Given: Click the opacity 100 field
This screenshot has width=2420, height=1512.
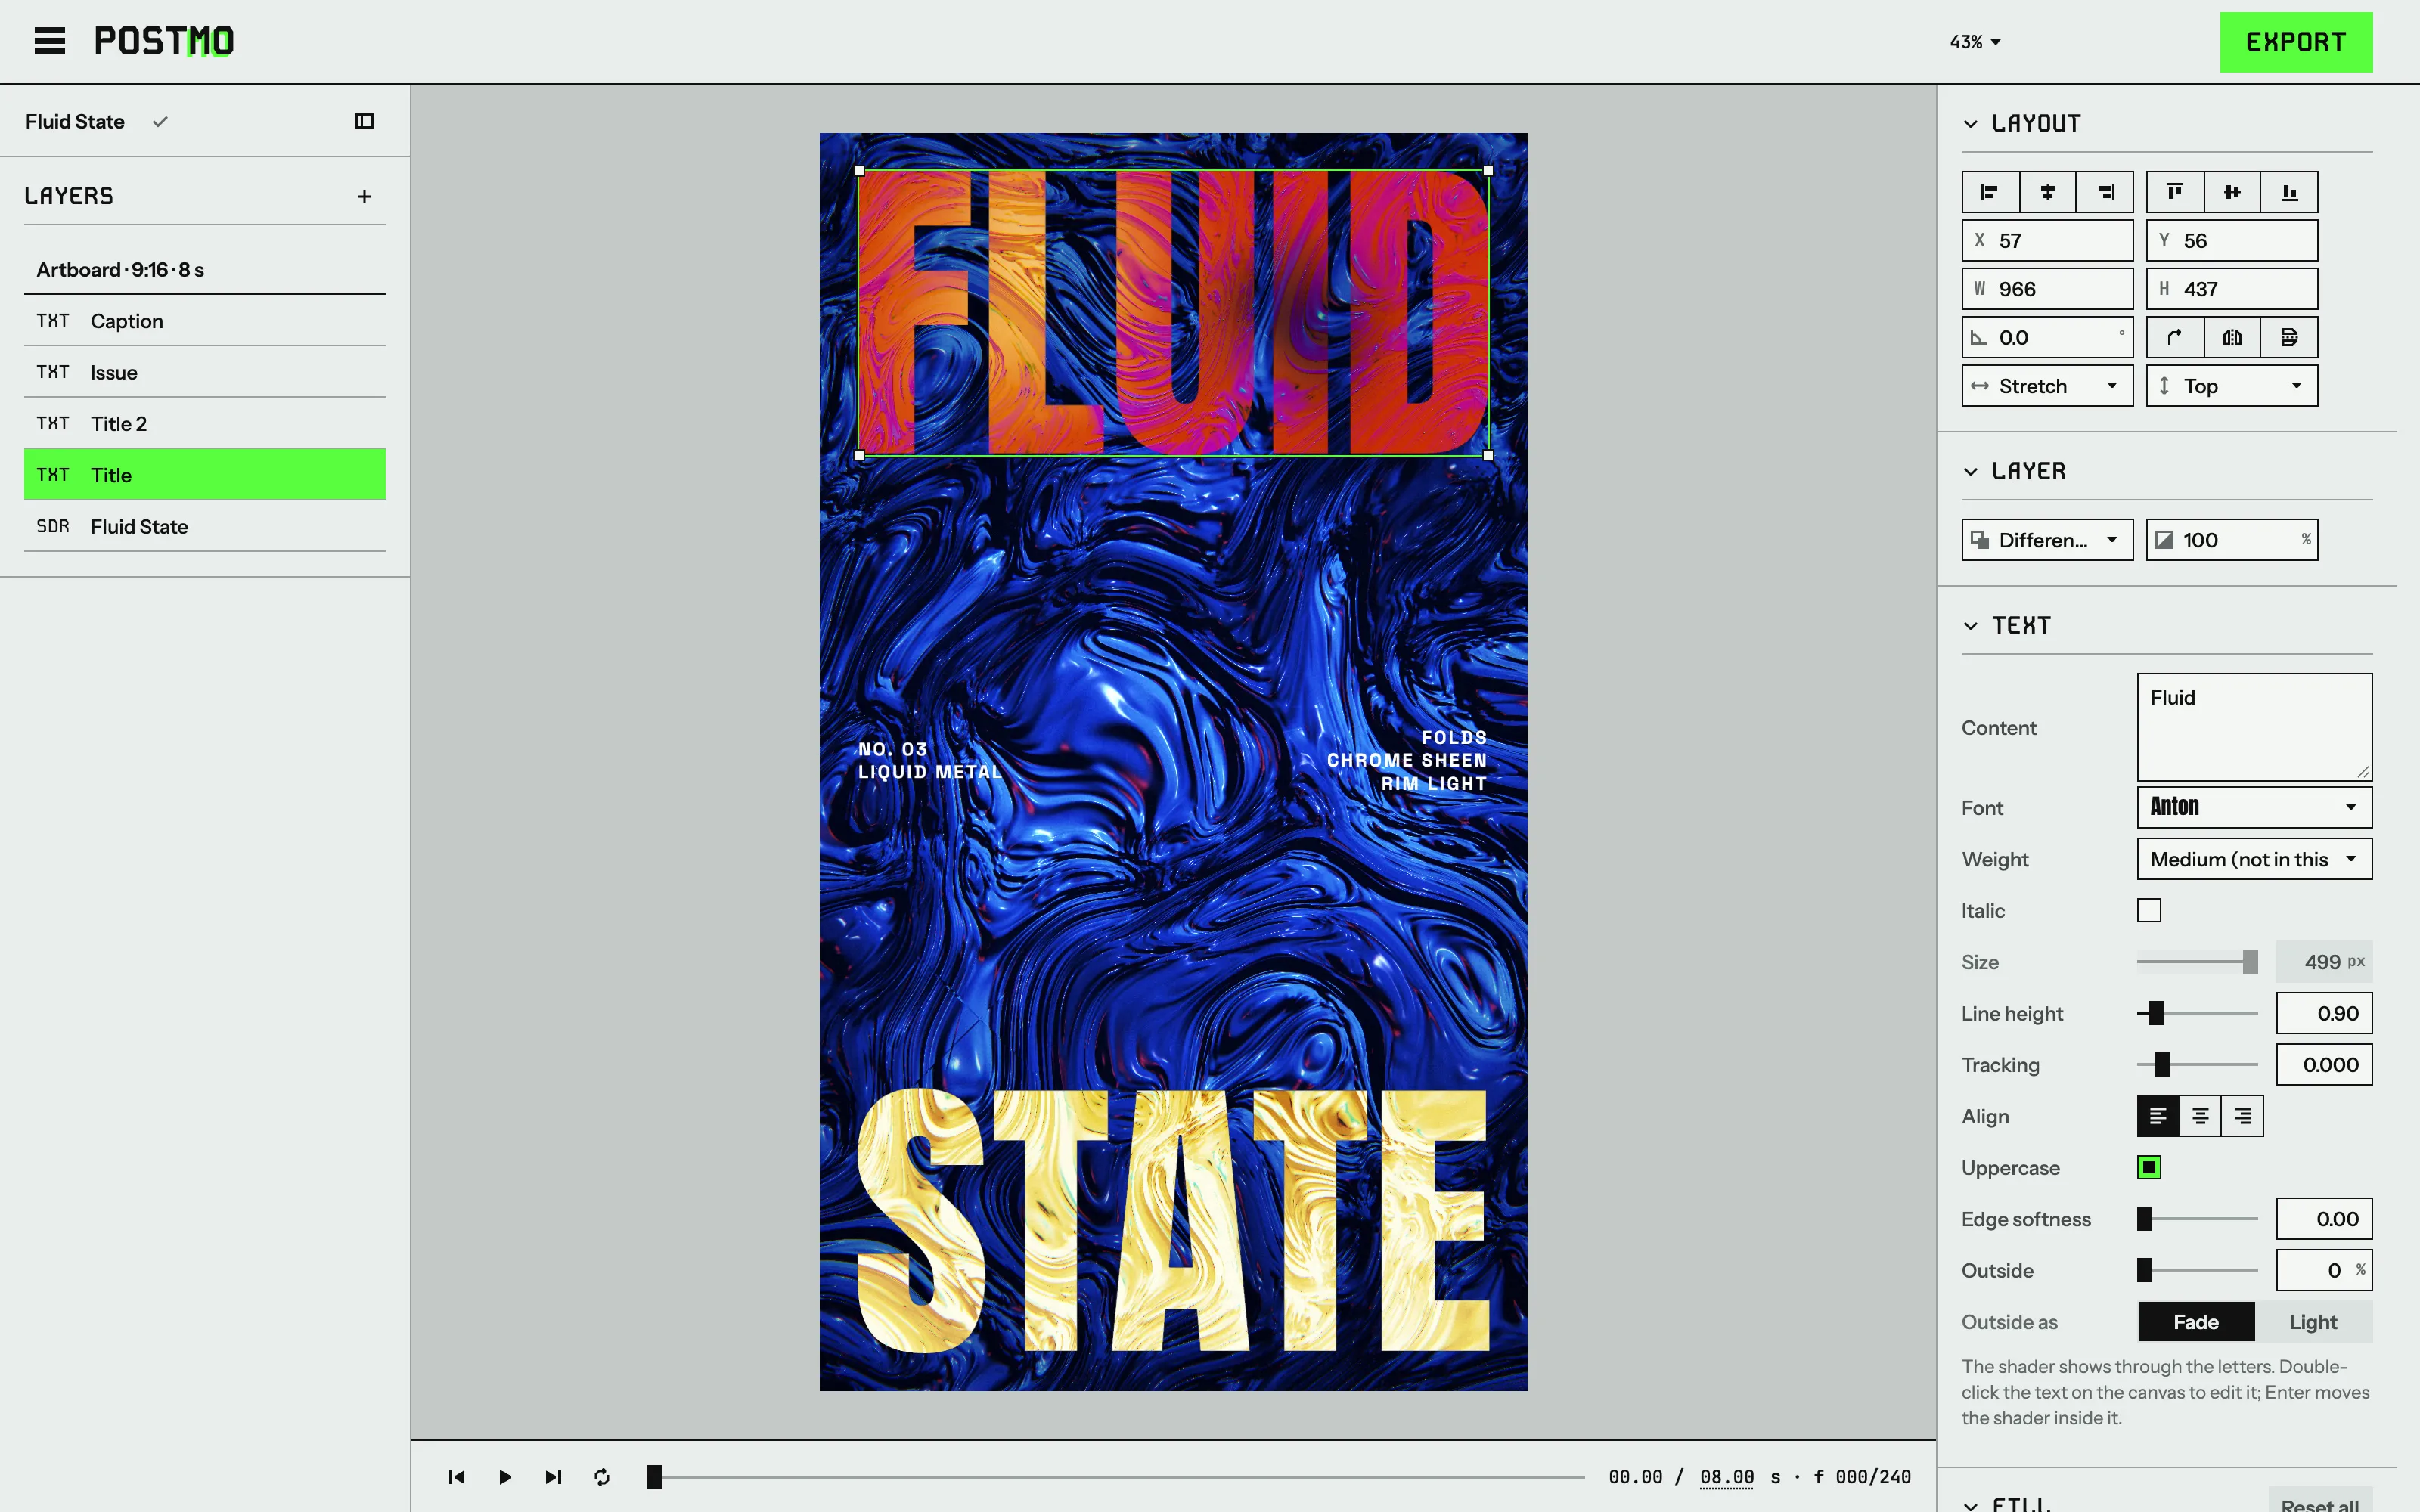Looking at the screenshot, I should pyautogui.click(x=2232, y=540).
